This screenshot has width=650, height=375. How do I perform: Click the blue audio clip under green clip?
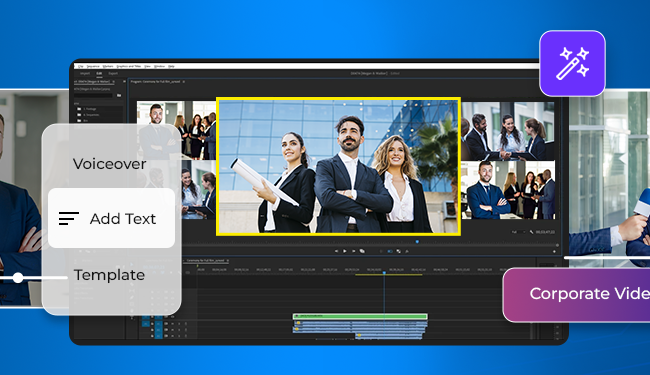point(360,324)
